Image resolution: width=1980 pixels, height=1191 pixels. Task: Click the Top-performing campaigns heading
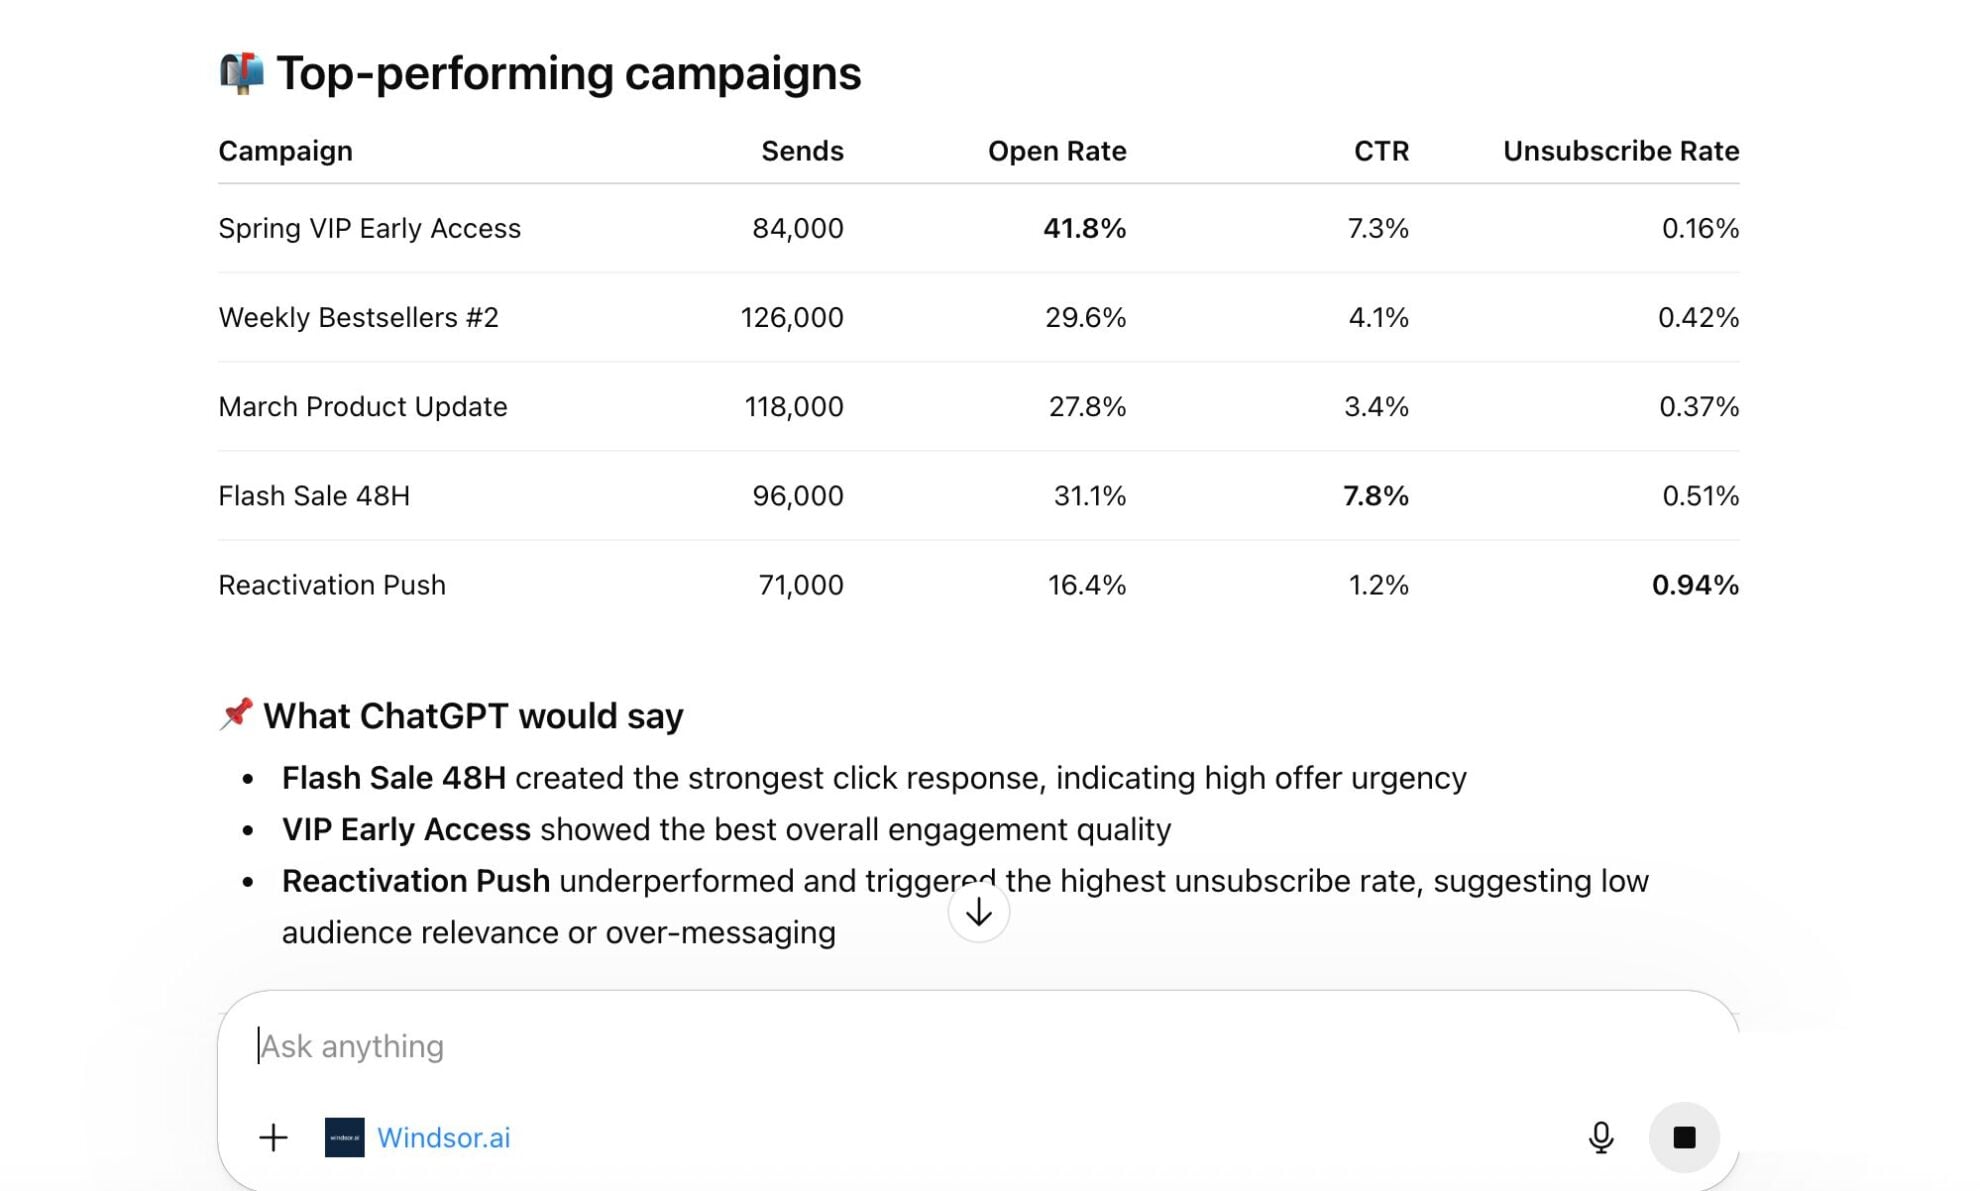tap(567, 72)
